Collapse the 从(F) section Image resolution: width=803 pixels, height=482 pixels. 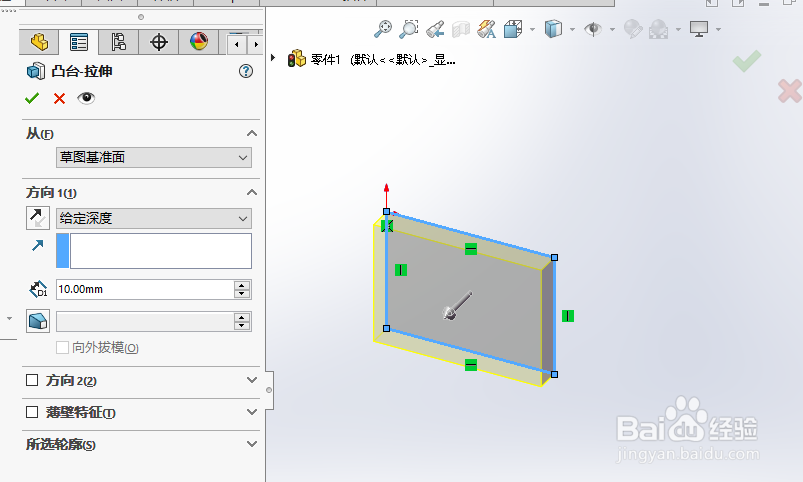click(x=251, y=134)
